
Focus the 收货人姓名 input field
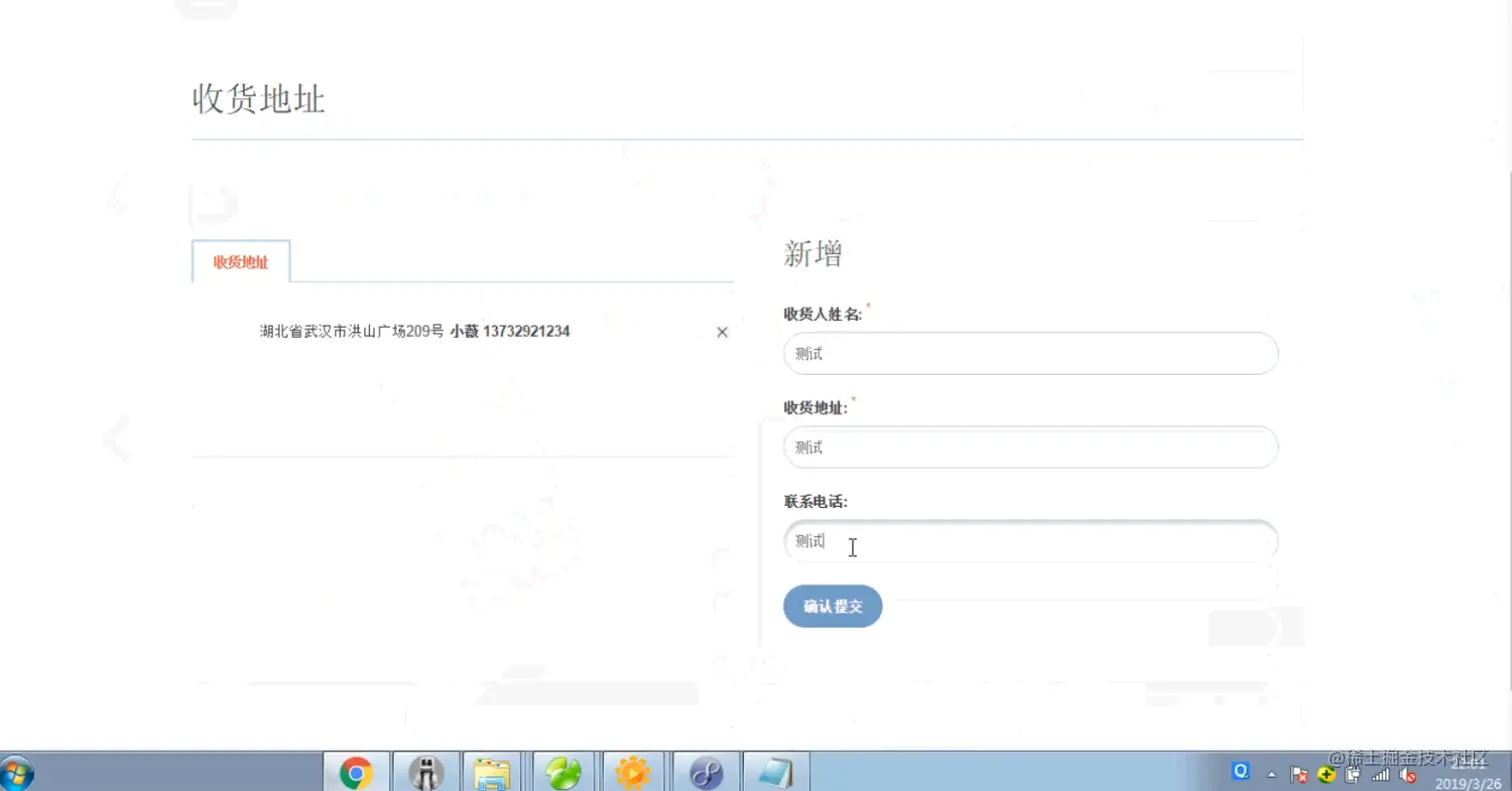[x=1031, y=353]
